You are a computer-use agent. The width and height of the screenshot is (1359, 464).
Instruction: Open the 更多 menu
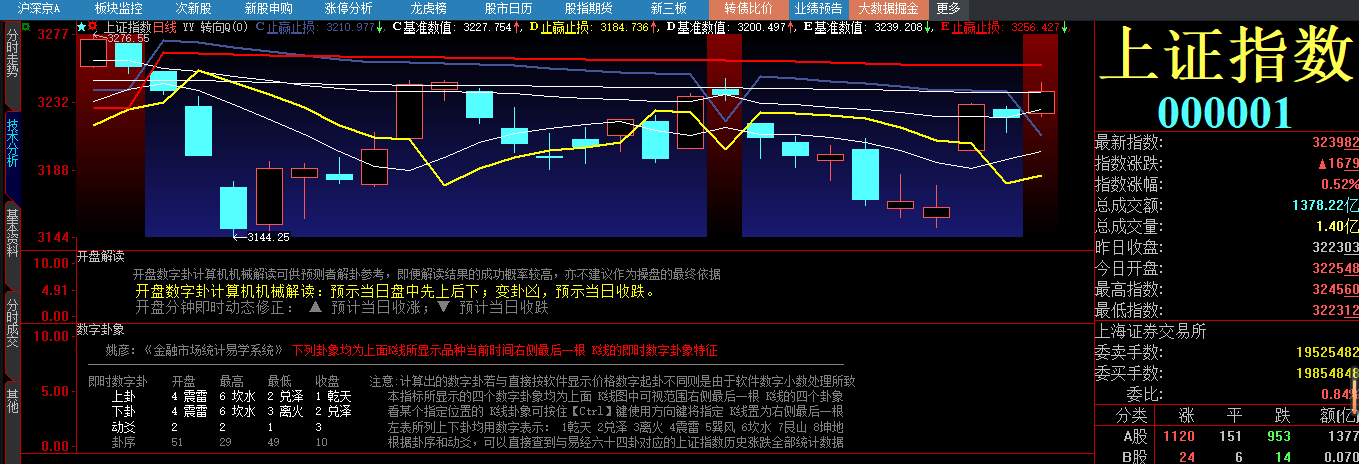pyautogui.click(x=948, y=8)
